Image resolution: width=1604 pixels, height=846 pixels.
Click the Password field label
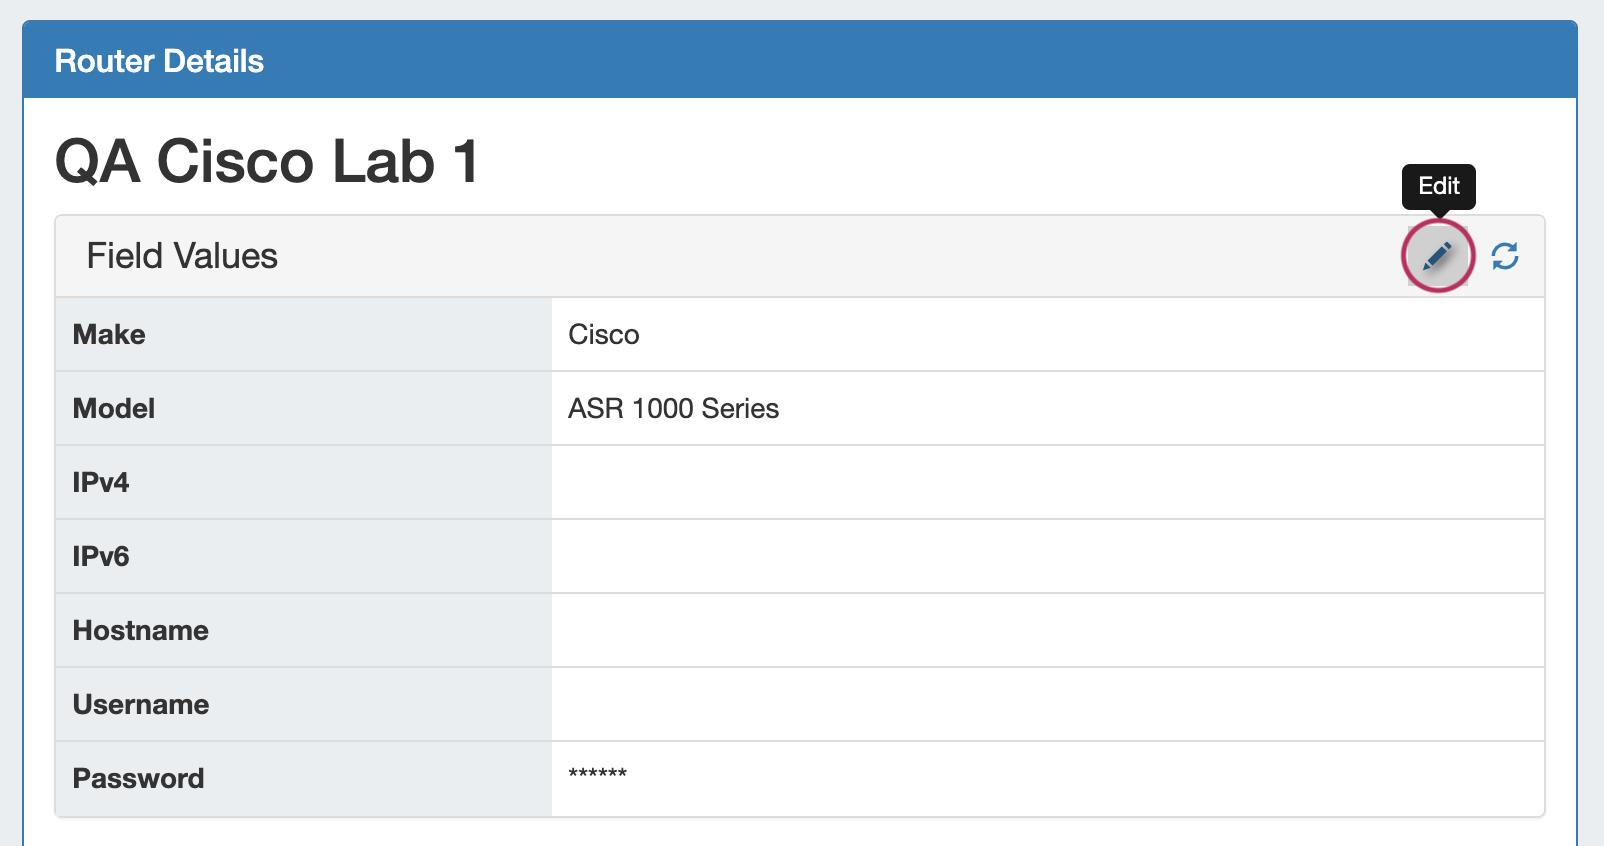(138, 779)
